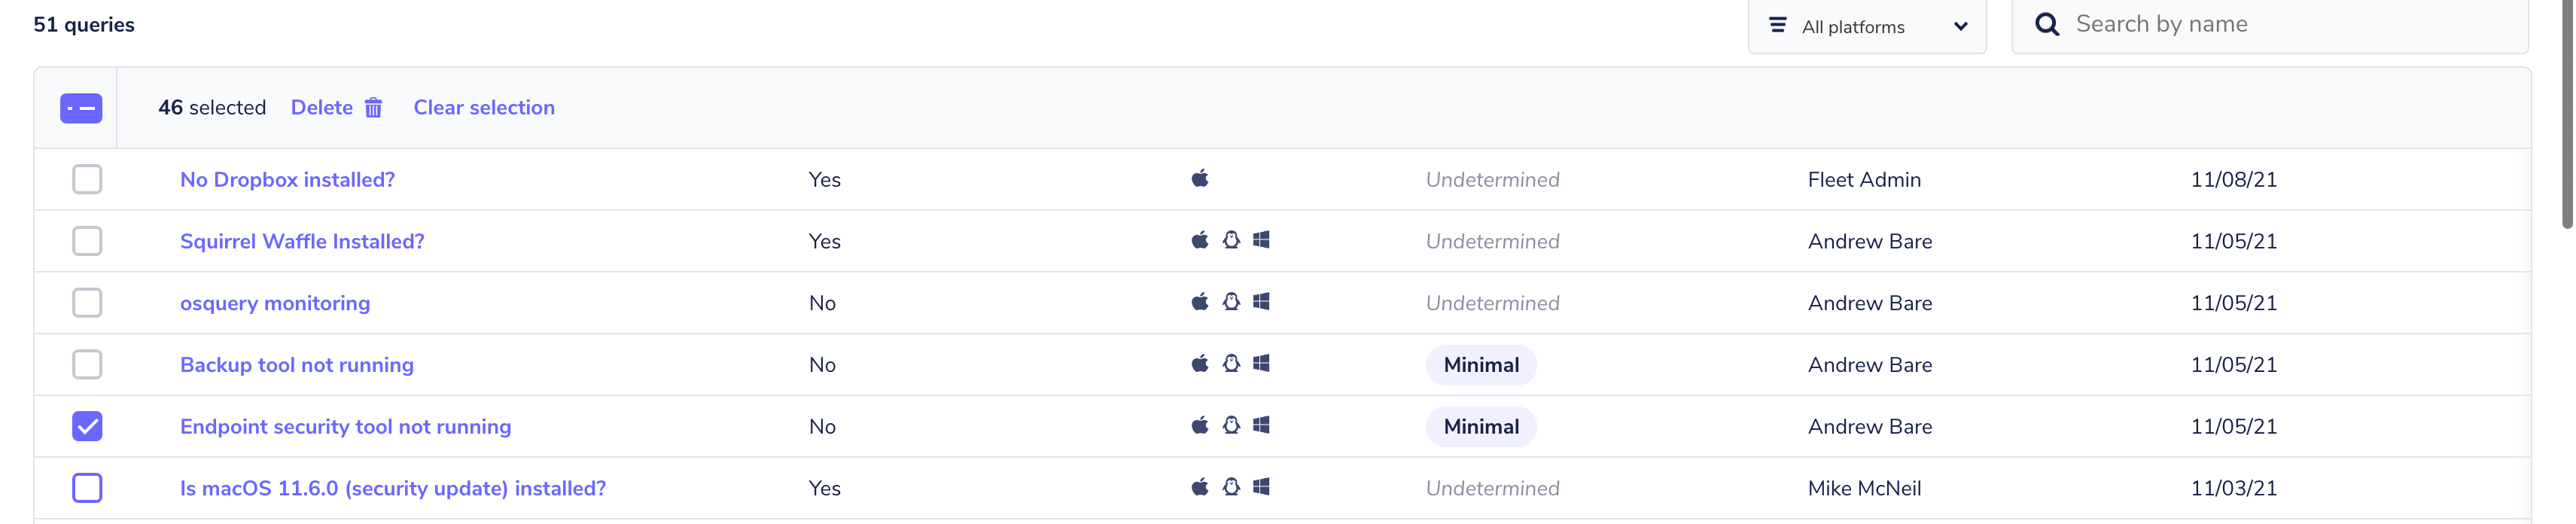Click the Apple icon on Backup tool not running row
Screen dimensions: 2576x524
pos(1199,364)
